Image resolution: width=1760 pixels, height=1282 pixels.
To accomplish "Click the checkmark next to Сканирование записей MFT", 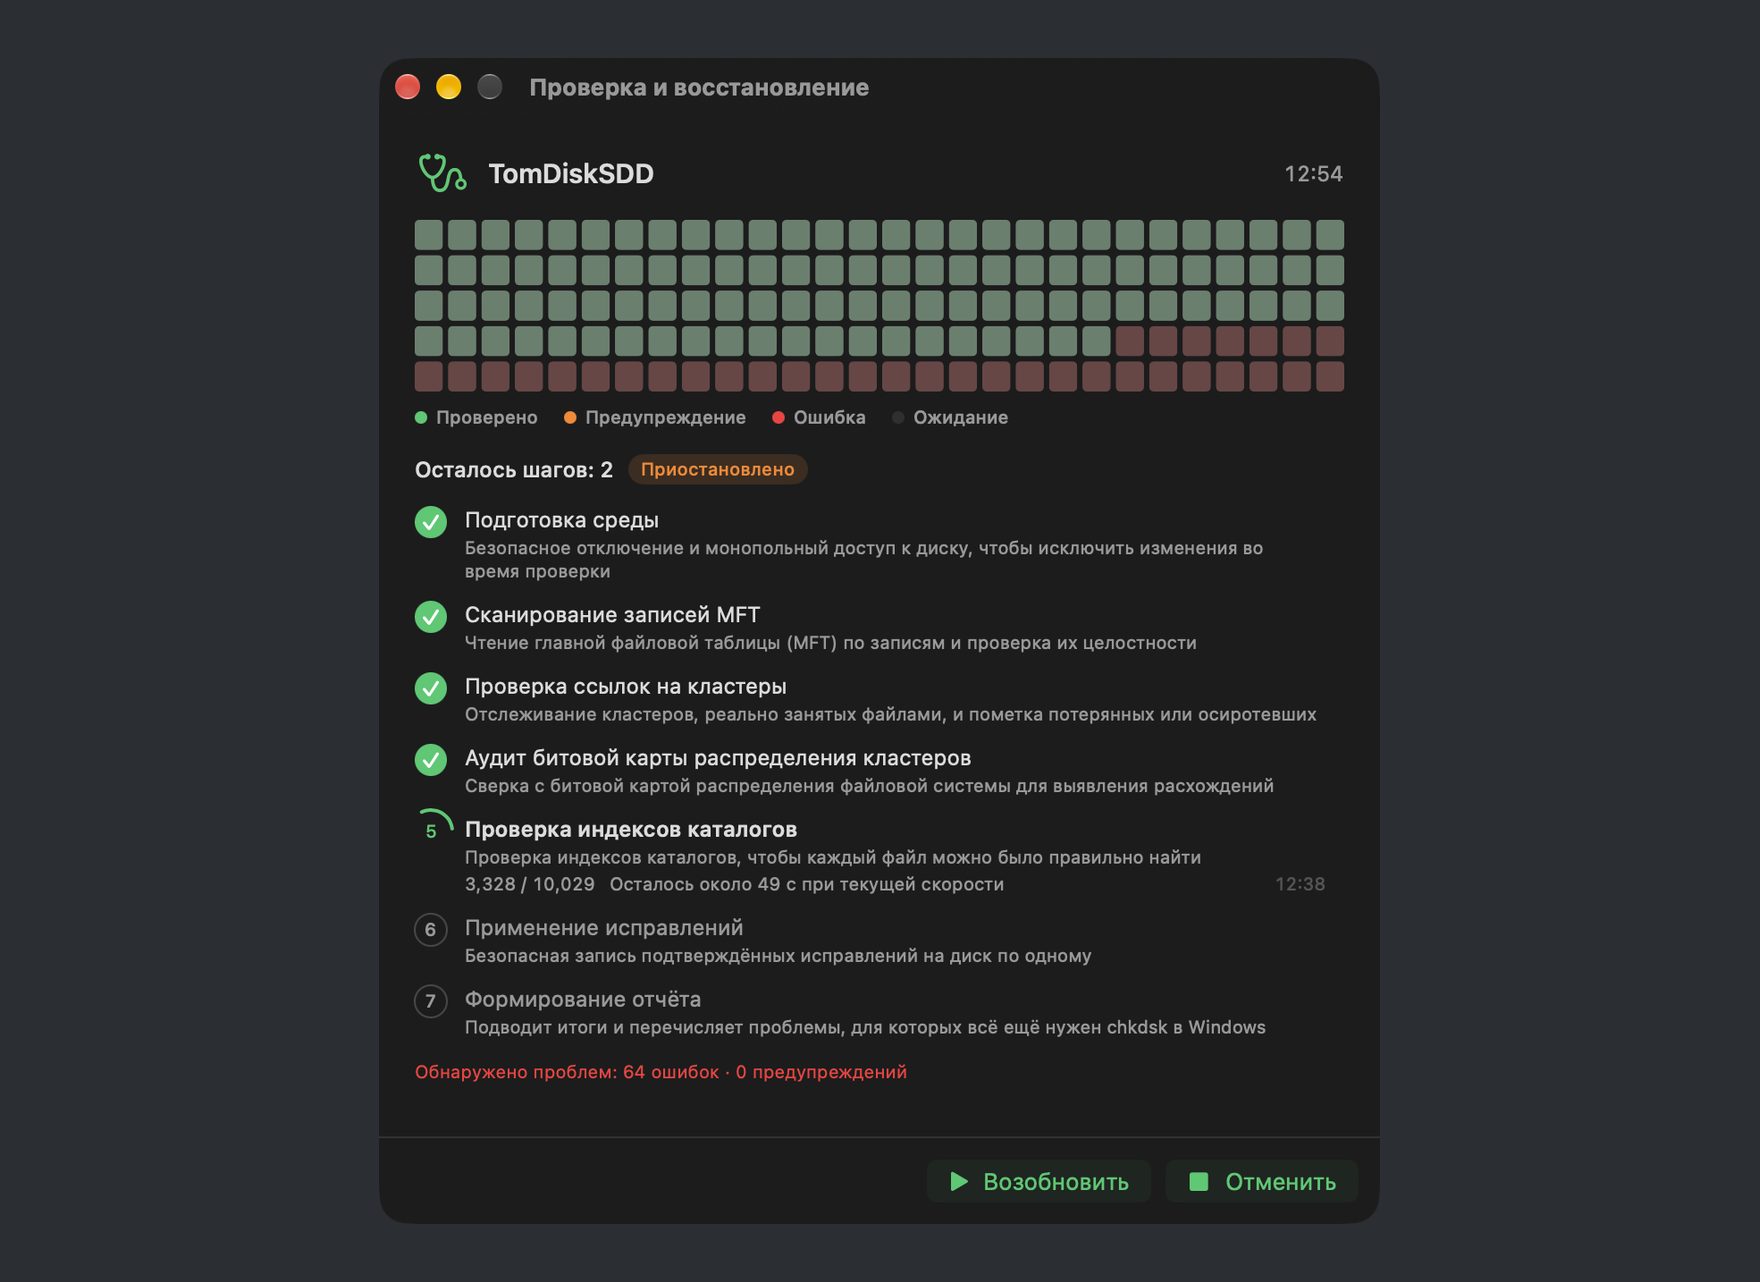I will pyautogui.click(x=431, y=616).
